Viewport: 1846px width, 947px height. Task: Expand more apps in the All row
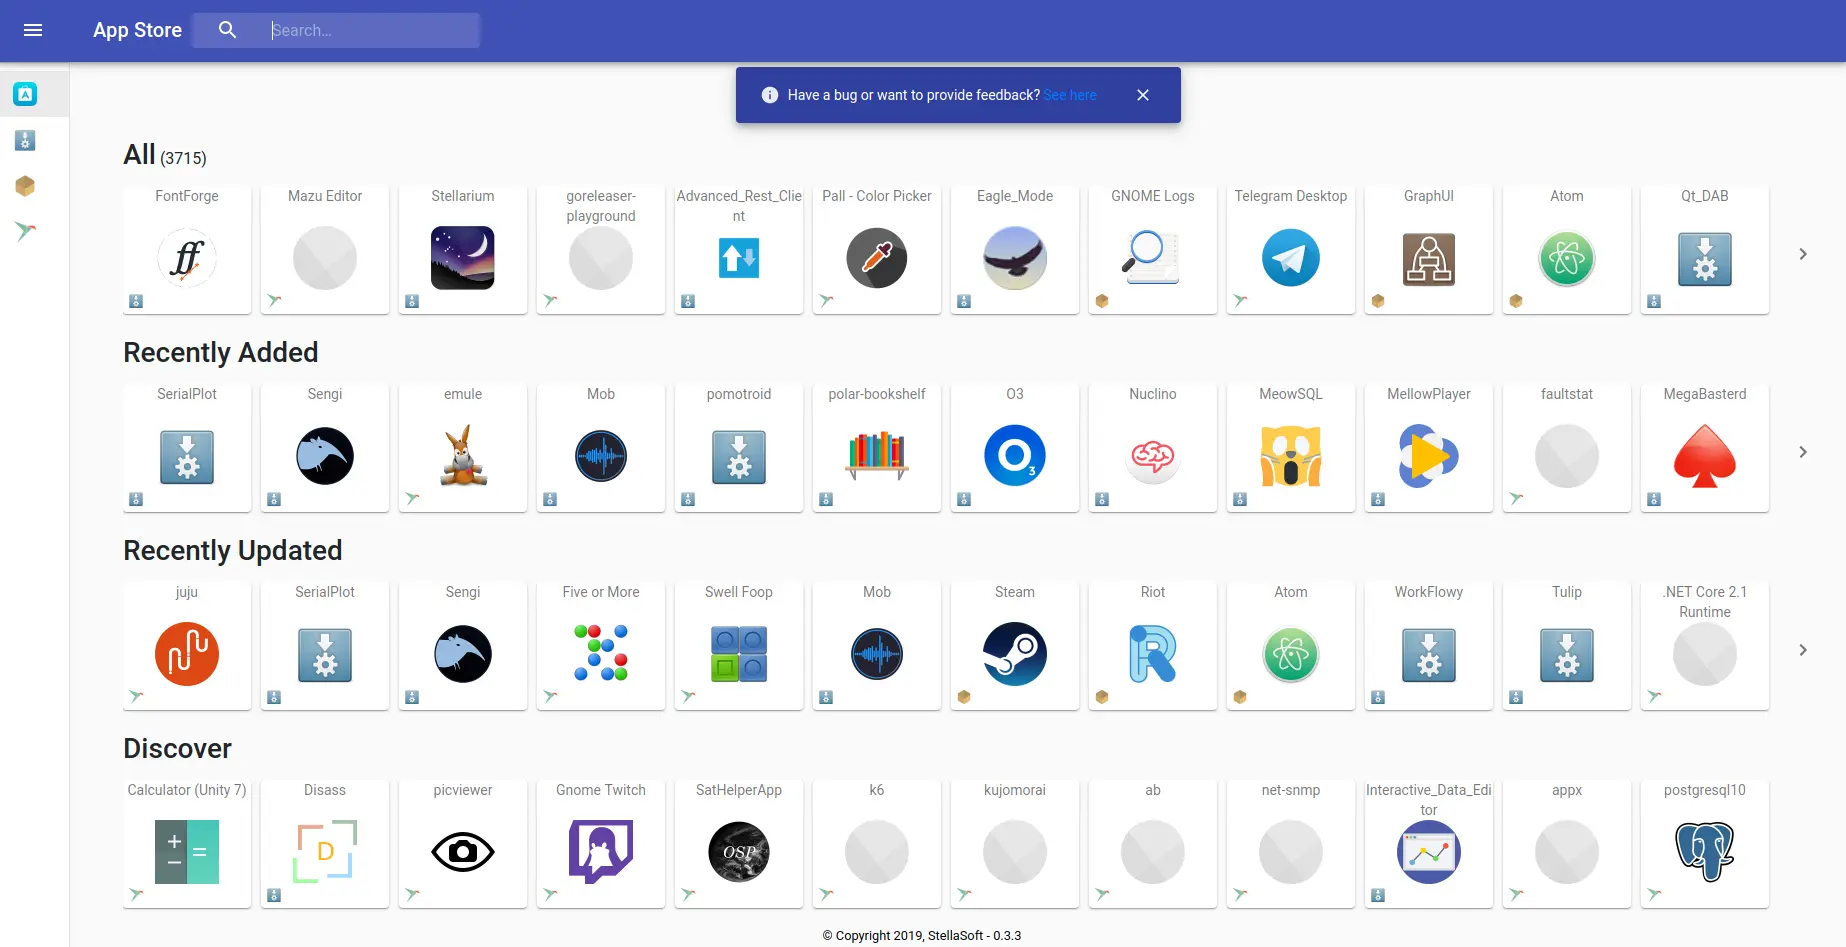click(1802, 254)
